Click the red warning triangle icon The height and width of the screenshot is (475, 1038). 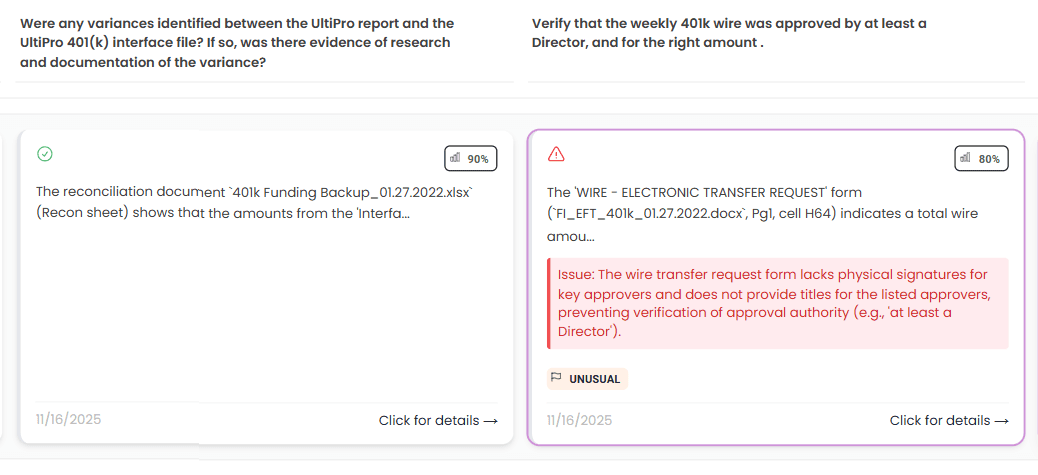coord(556,154)
